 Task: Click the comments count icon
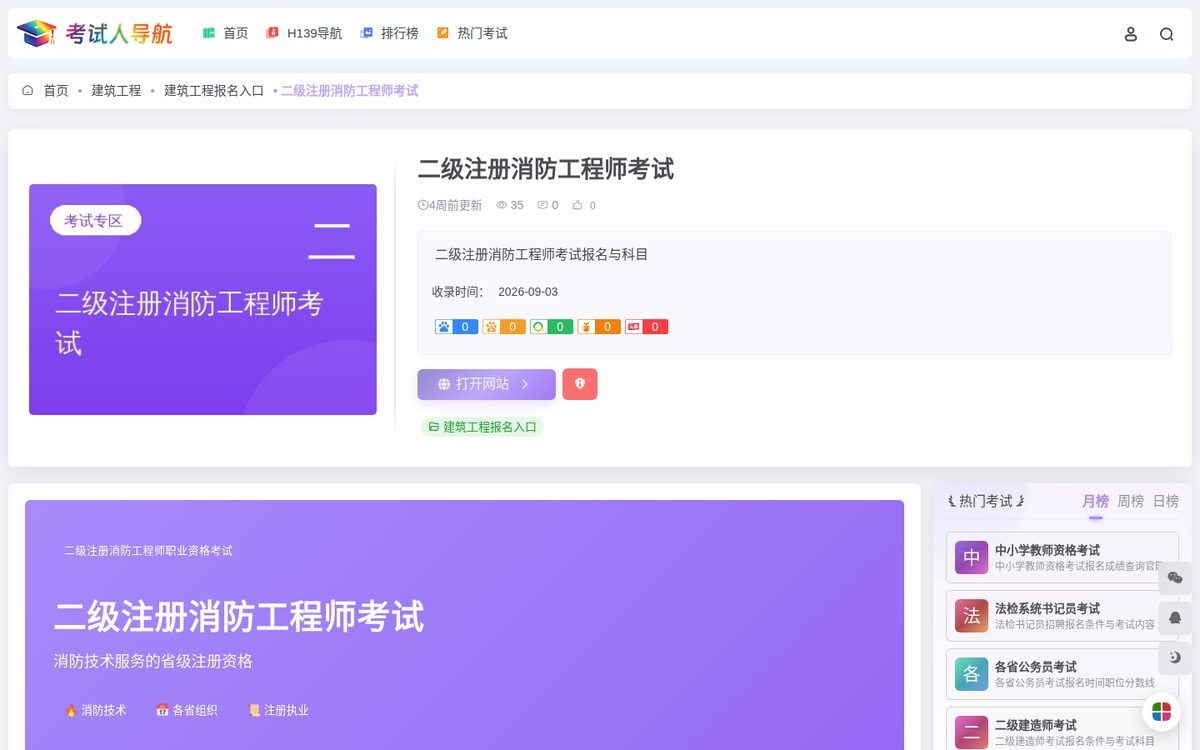click(x=543, y=205)
